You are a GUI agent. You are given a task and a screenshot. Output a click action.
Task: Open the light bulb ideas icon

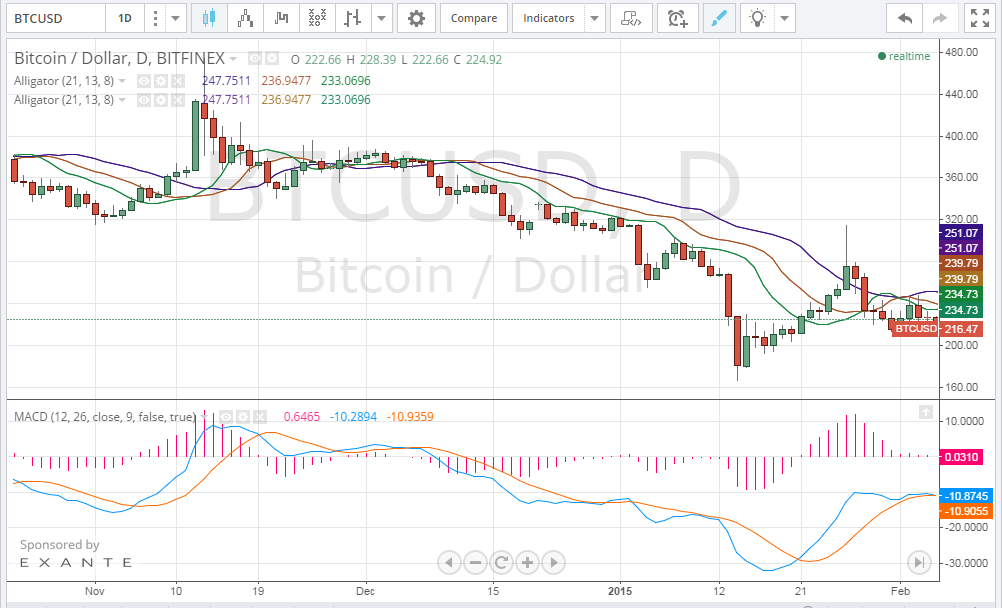(x=756, y=18)
